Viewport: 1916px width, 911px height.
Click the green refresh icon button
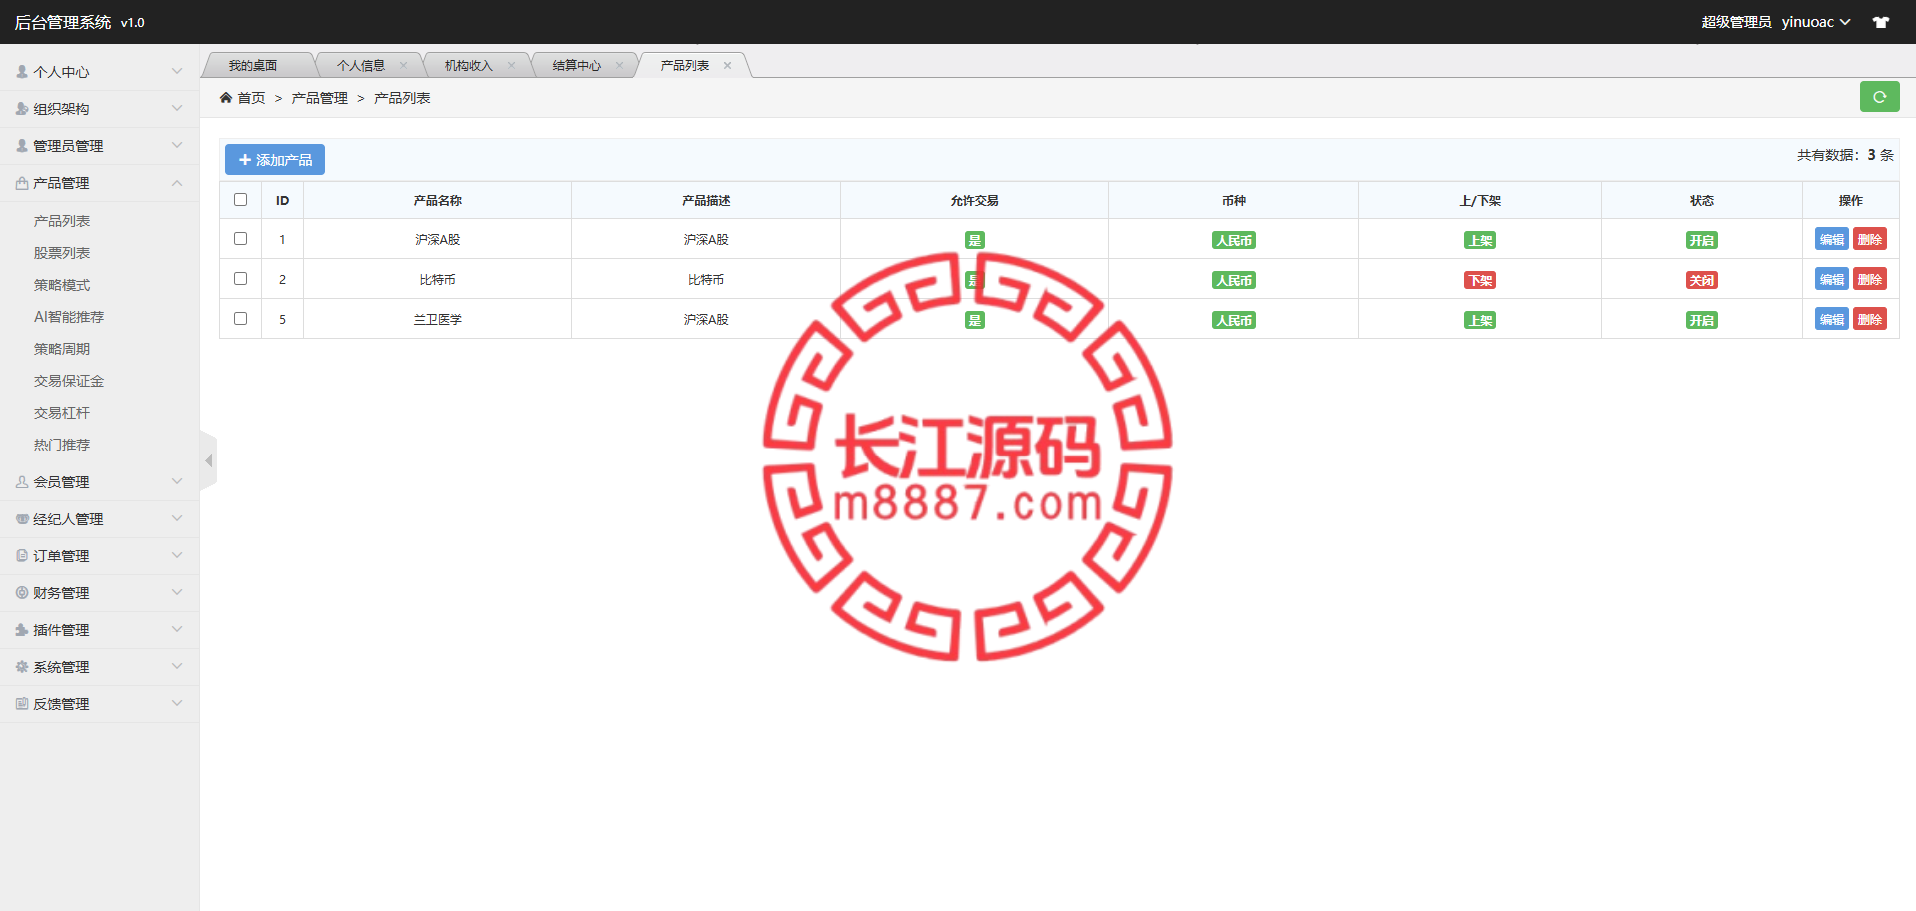point(1879,97)
